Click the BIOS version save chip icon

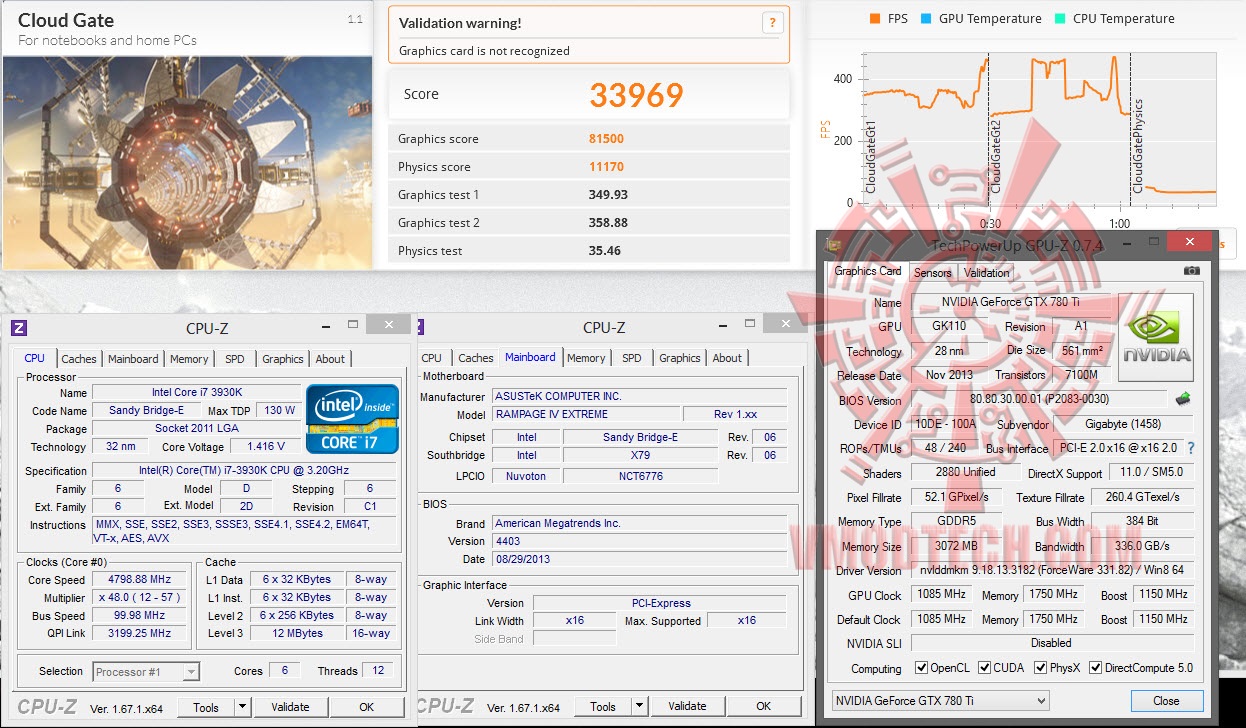point(1183,399)
